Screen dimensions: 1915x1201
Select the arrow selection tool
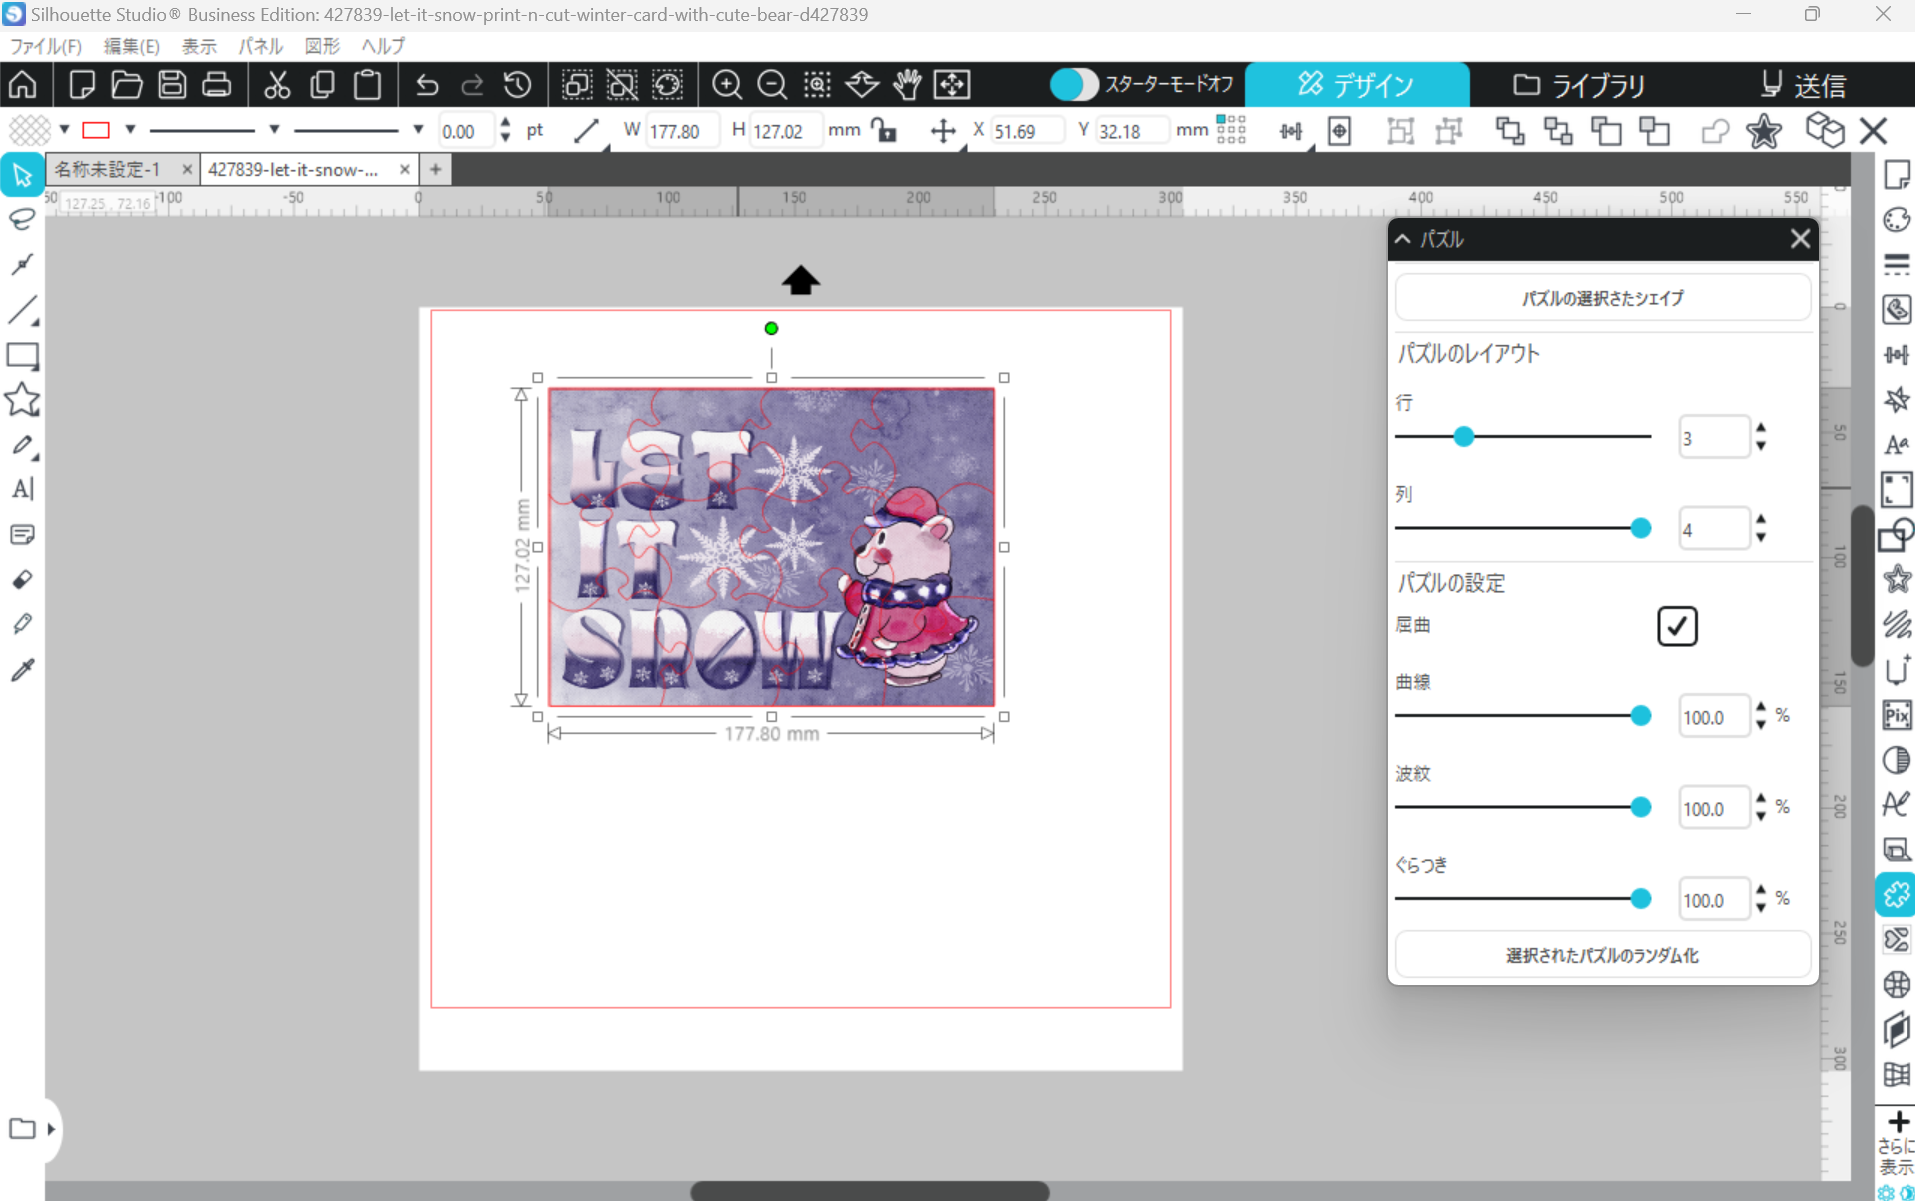pyautogui.click(x=22, y=176)
